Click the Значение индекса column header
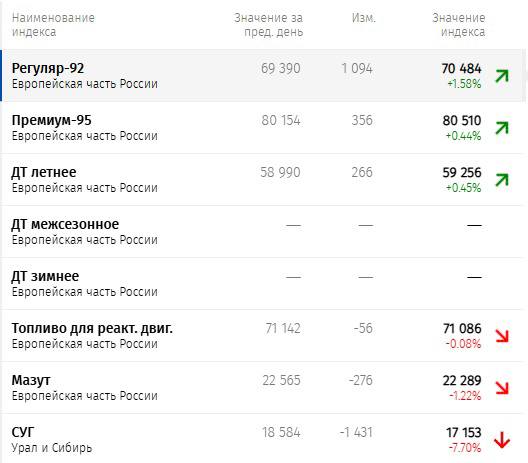Screen dimensions: 528x463 (x=459, y=25)
